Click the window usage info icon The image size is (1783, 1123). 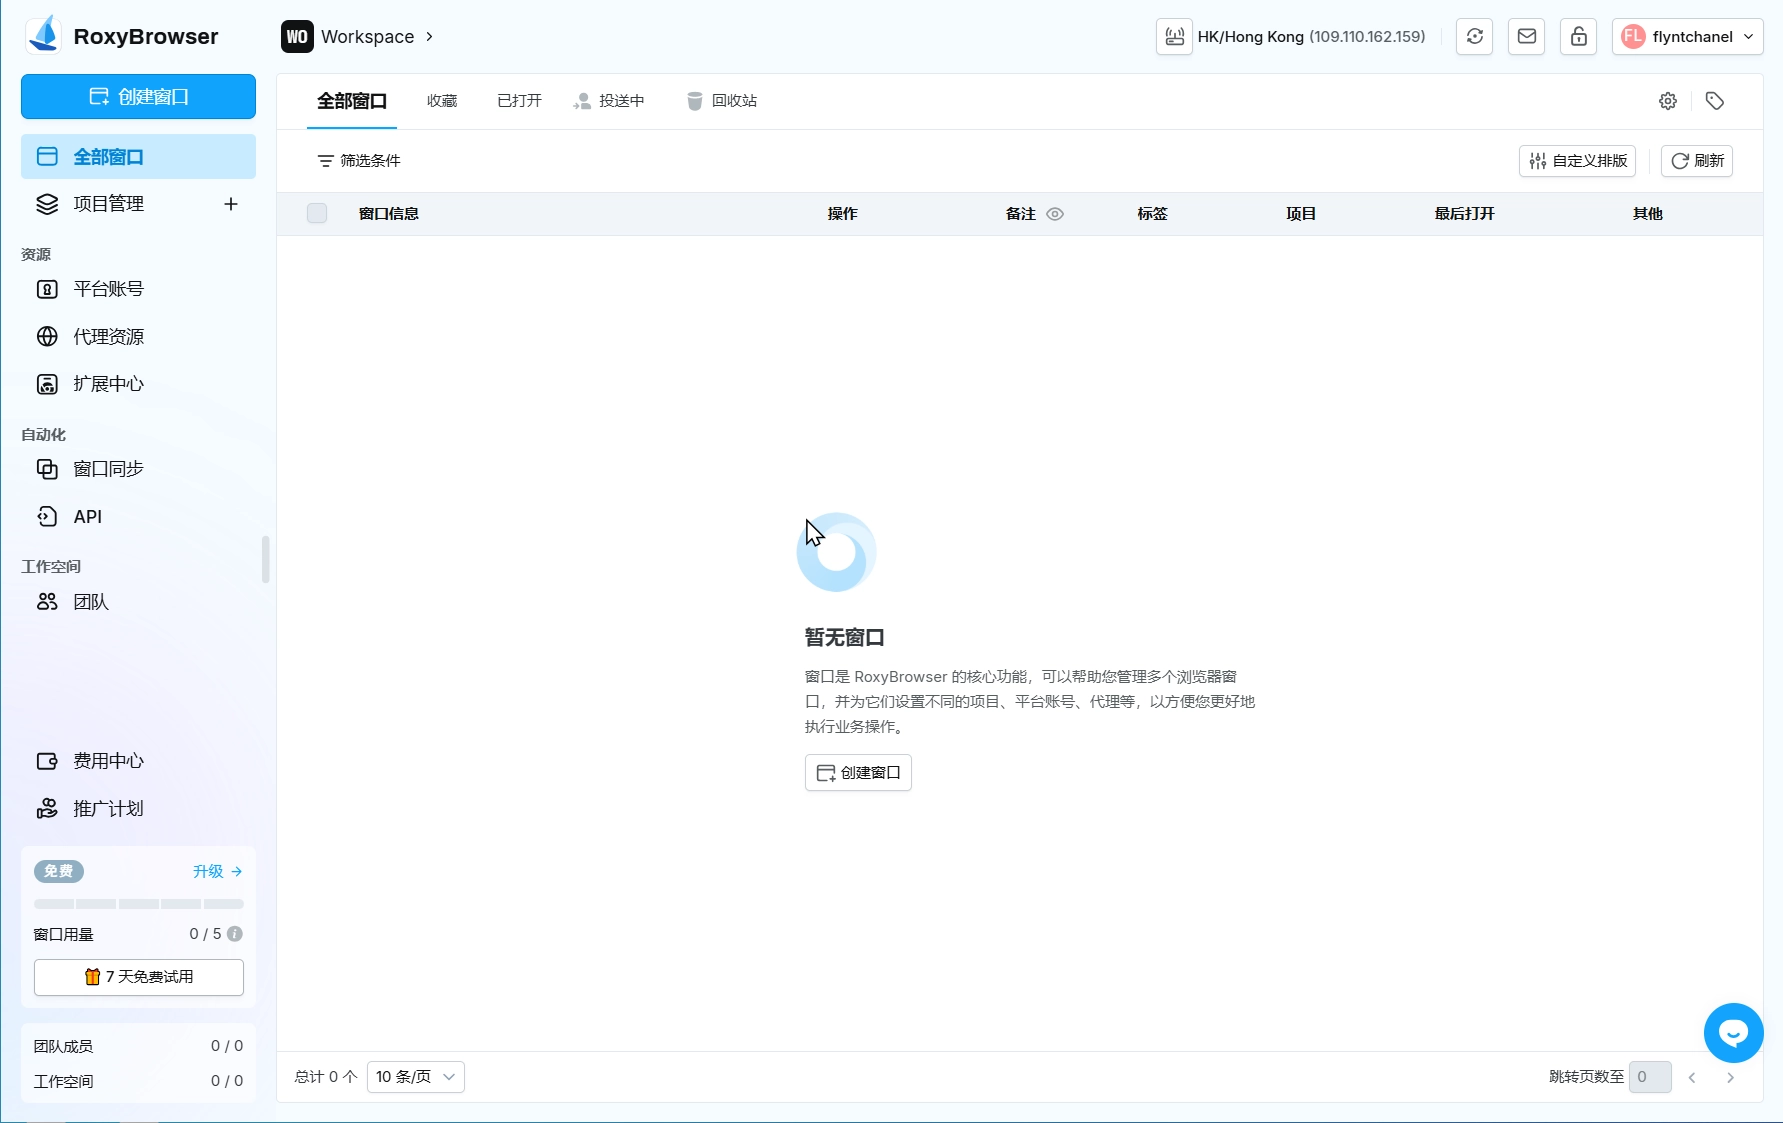tap(235, 934)
